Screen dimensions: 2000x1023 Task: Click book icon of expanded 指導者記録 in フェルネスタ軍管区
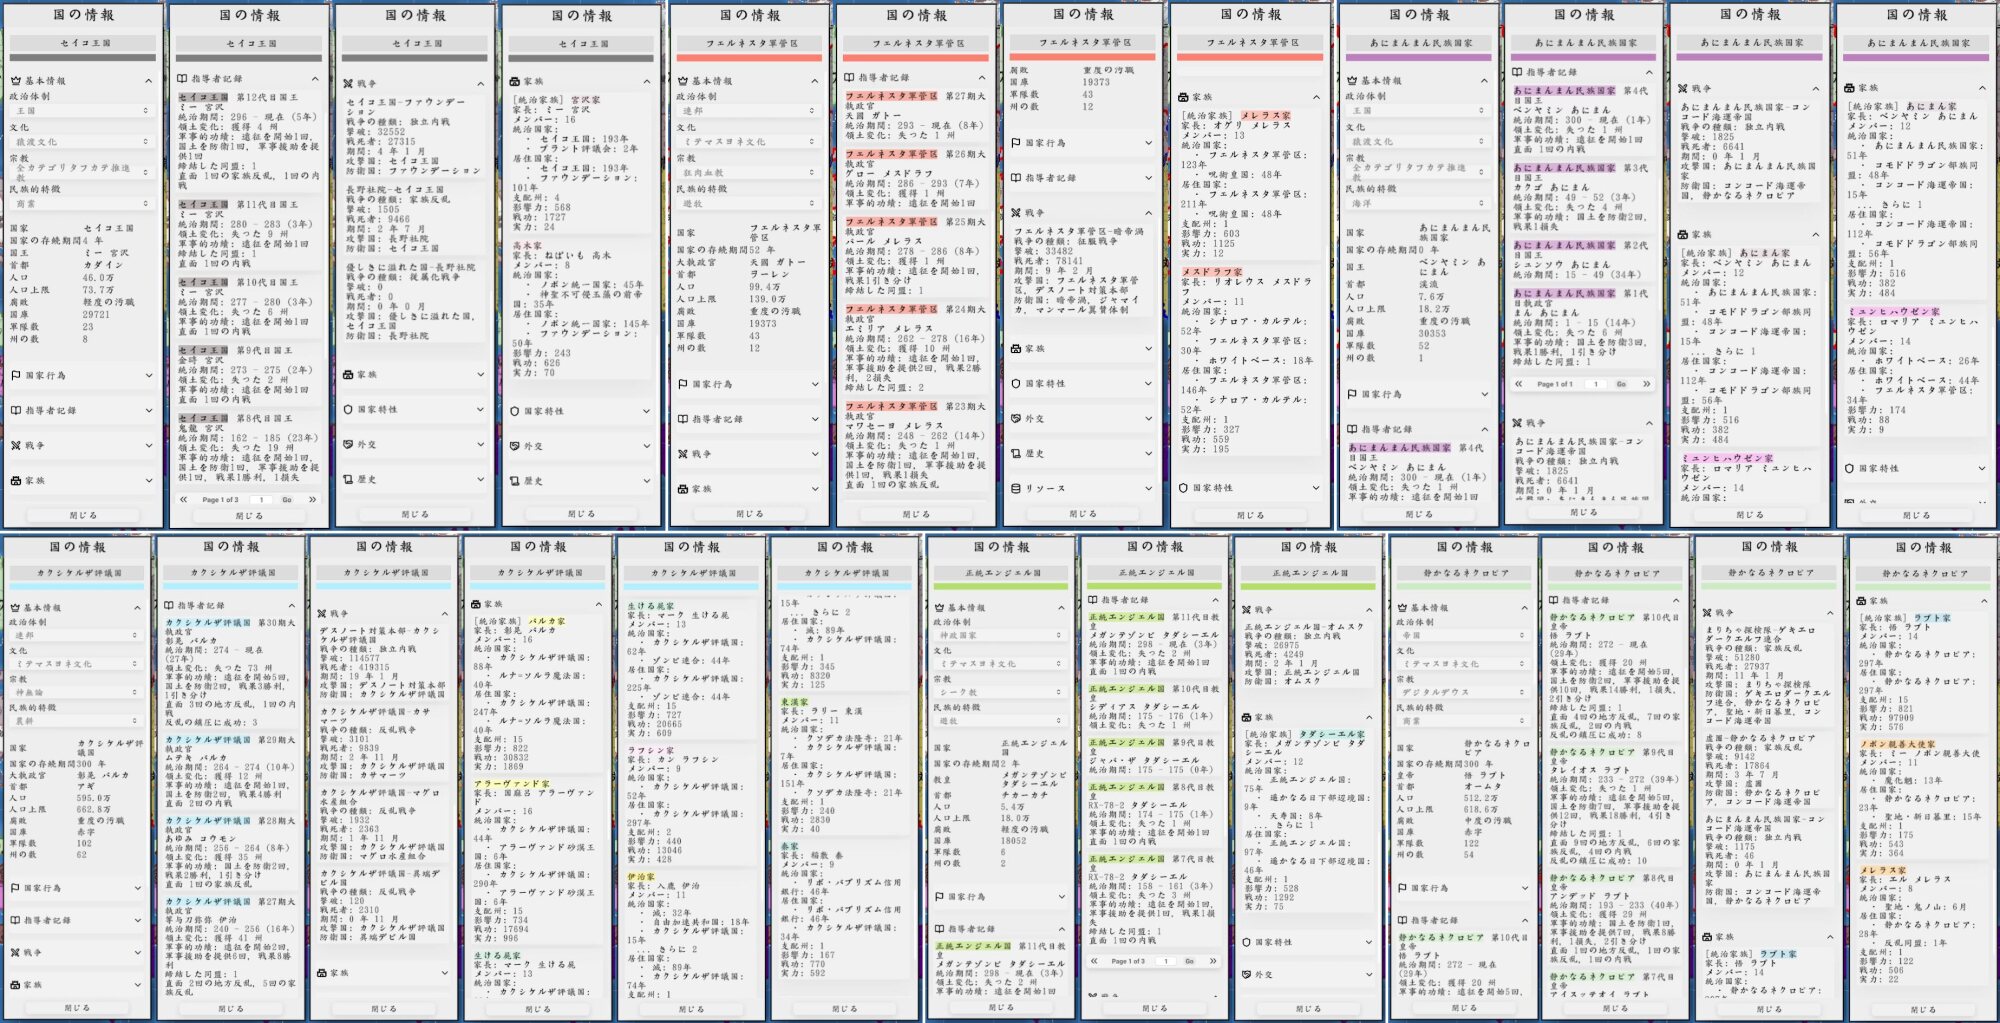click(x=849, y=78)
